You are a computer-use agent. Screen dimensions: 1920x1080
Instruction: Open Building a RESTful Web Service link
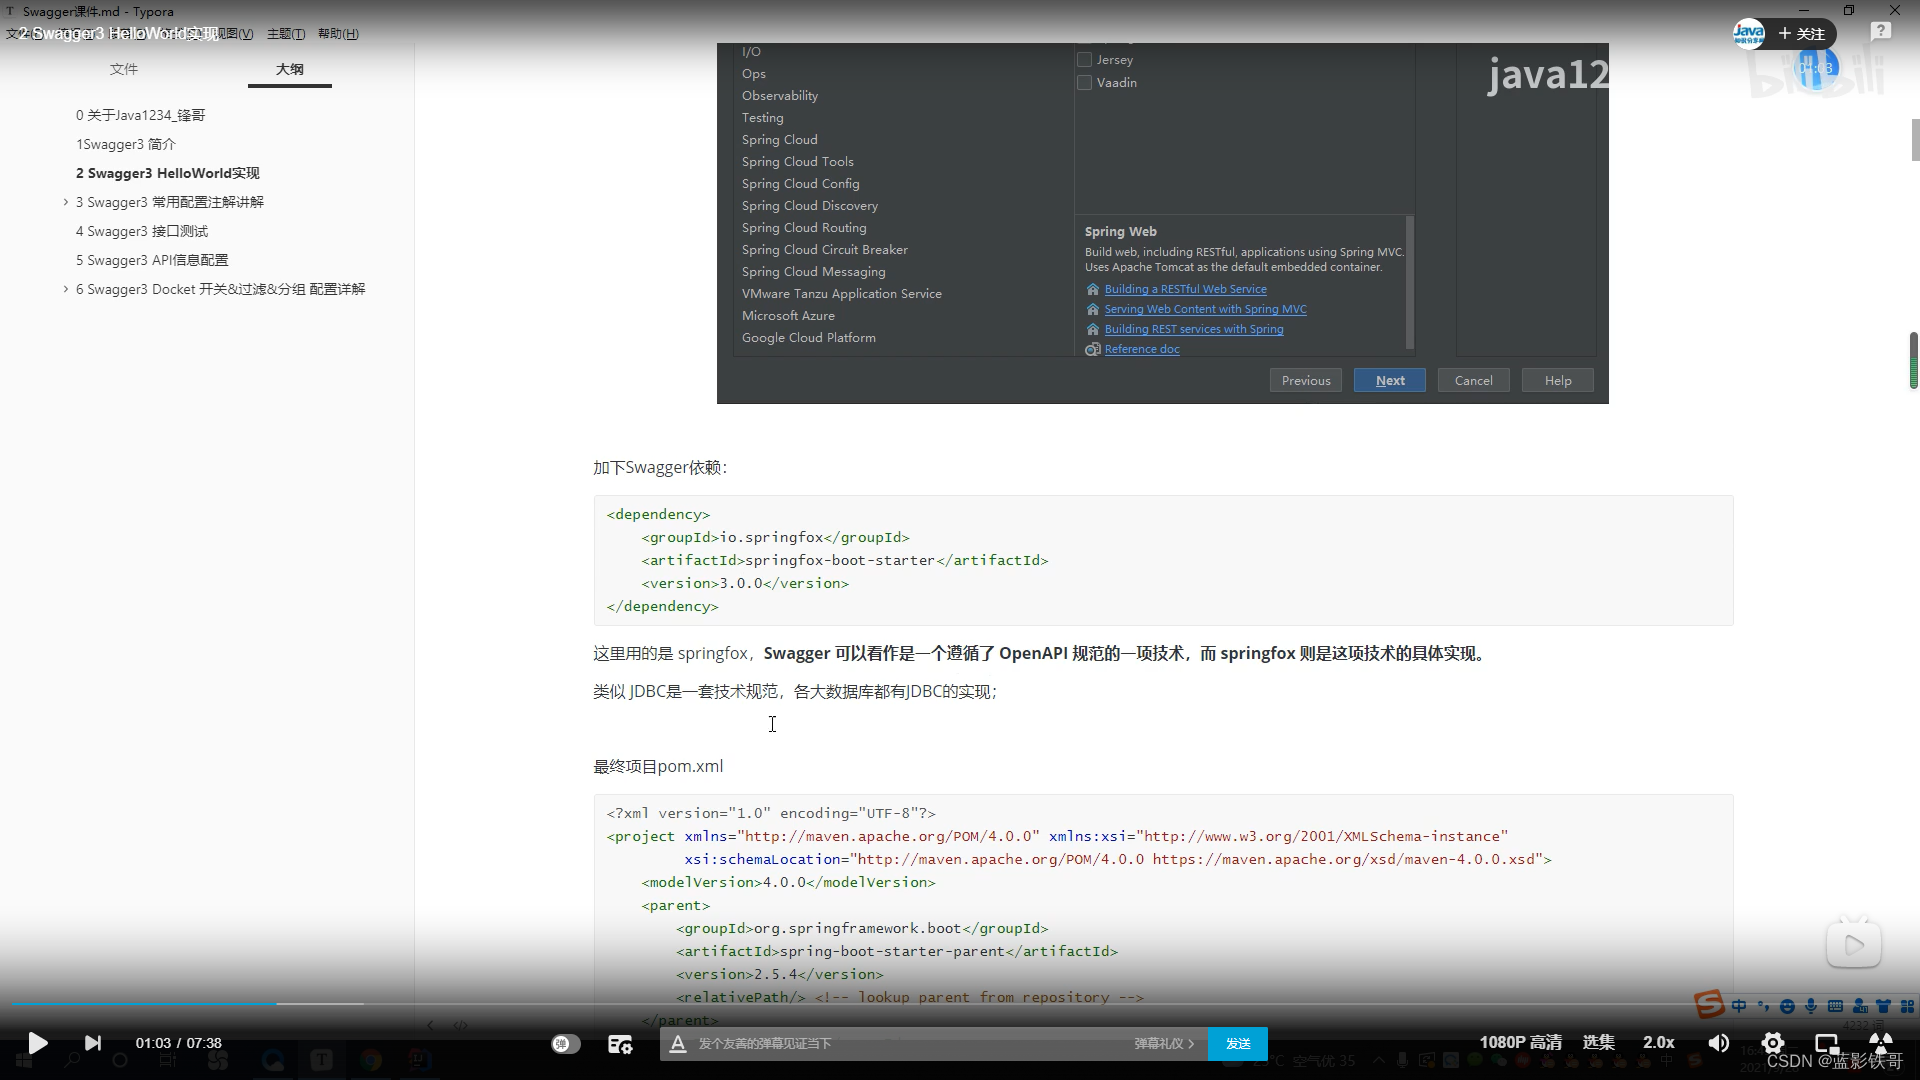[x=1185, y=289]
